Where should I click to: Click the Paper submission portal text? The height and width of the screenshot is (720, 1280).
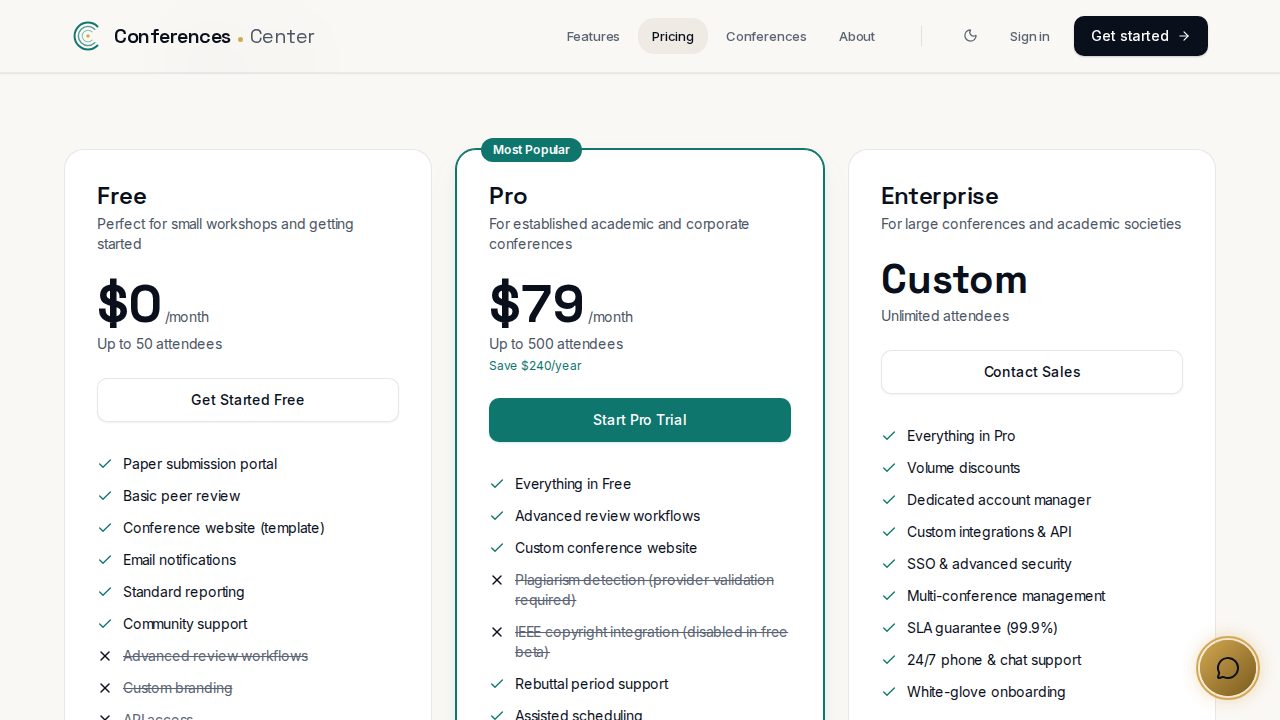[200, 464]
